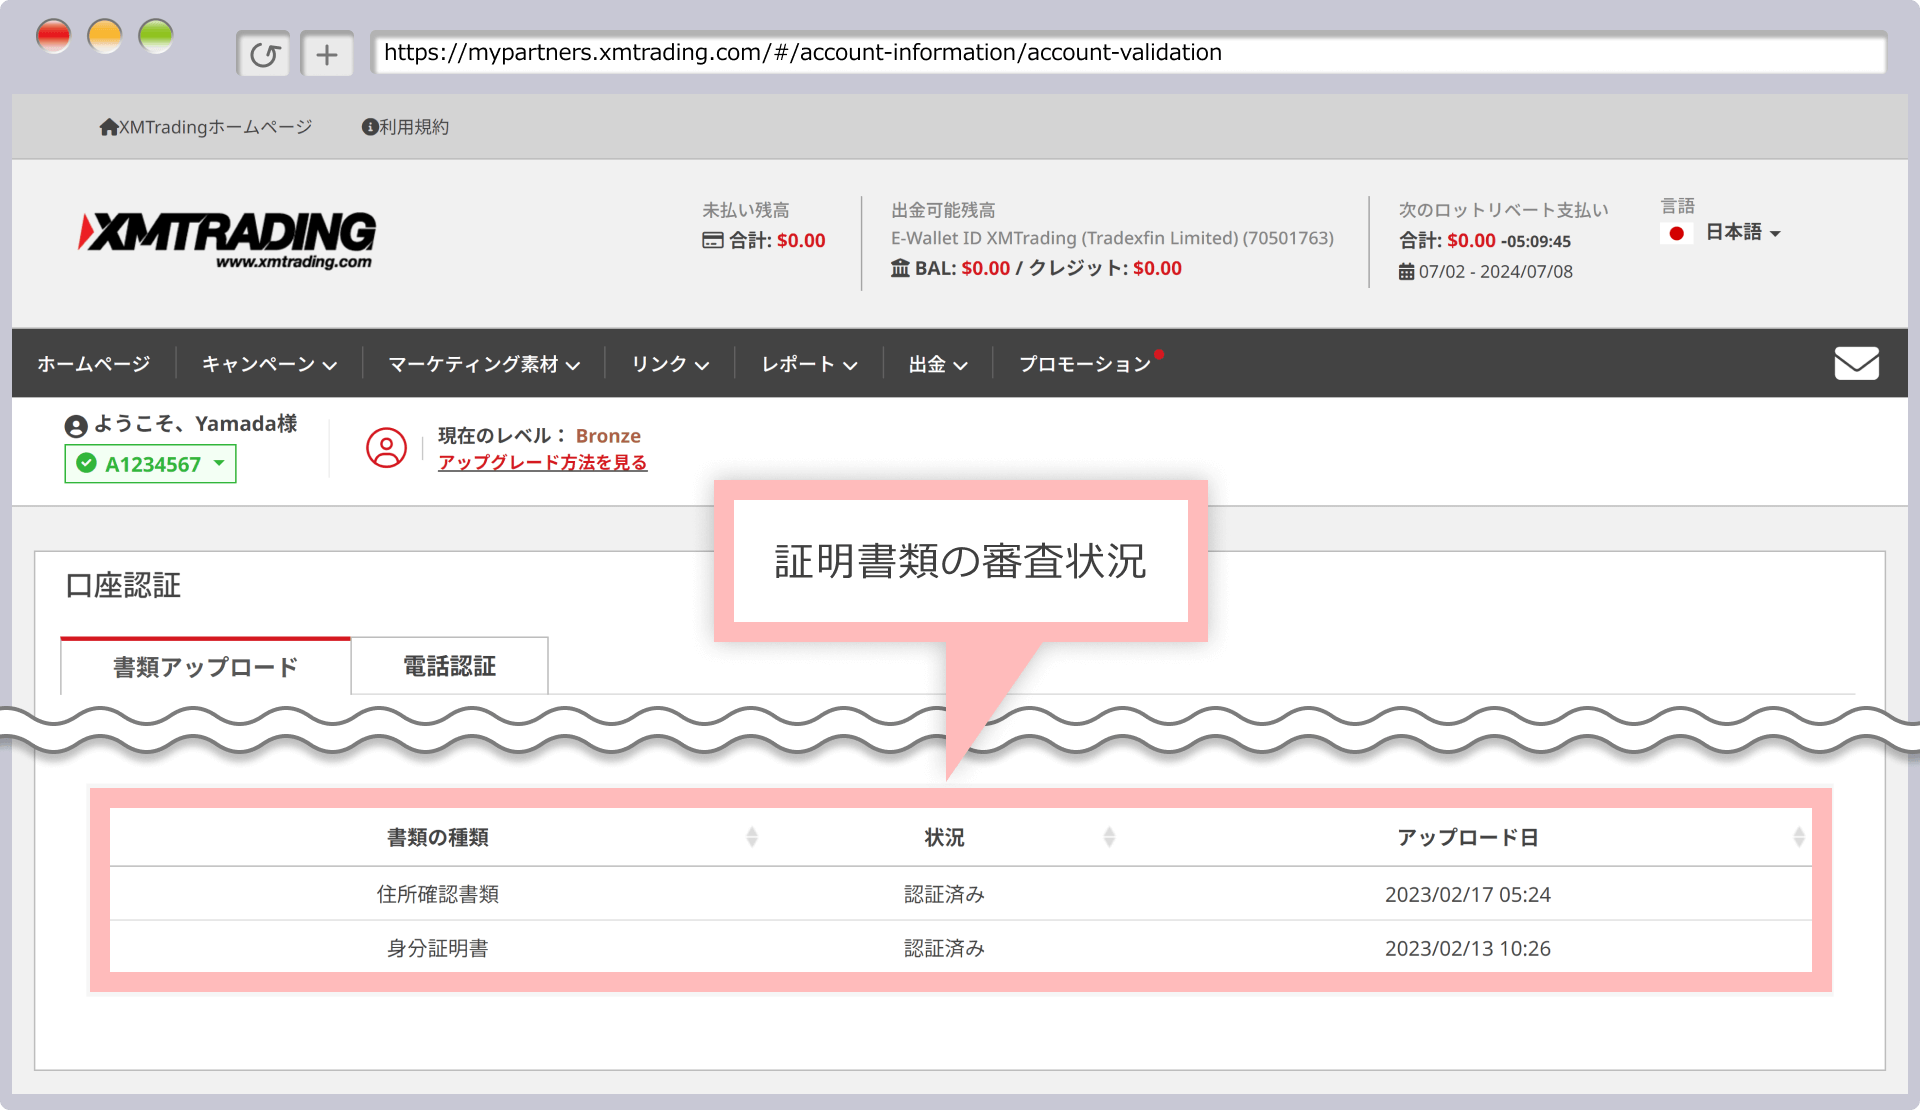
Task: Sort table by 書類の種類 column
Action: point(752,837)
